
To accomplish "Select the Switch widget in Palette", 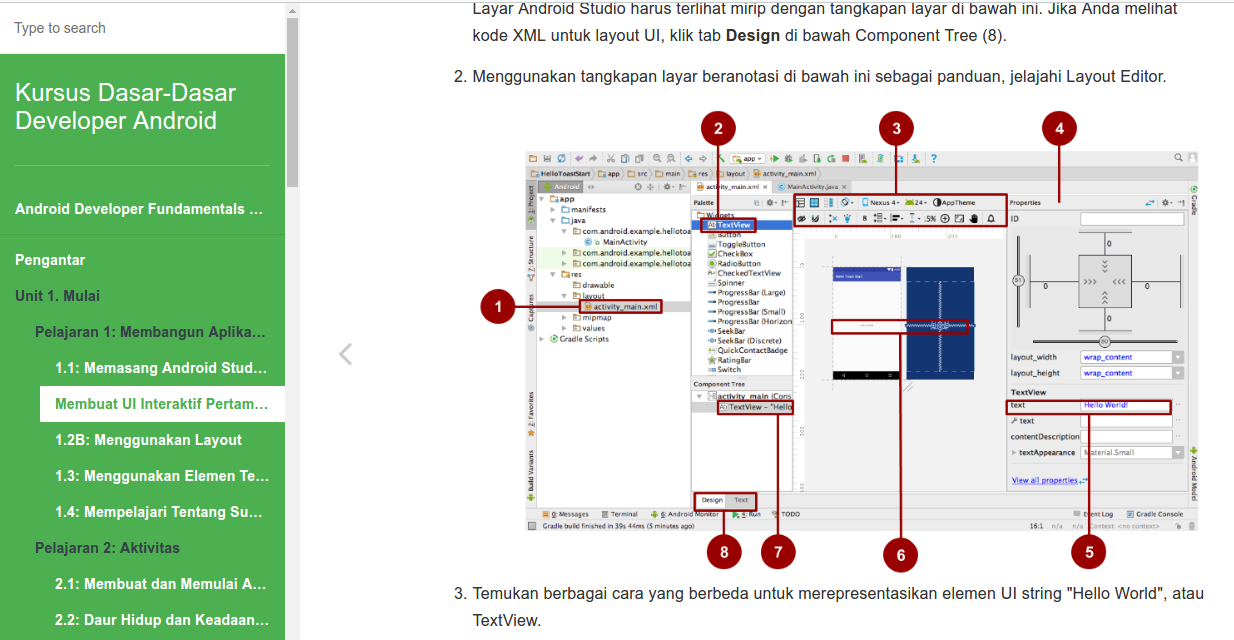I will [729, 370].
